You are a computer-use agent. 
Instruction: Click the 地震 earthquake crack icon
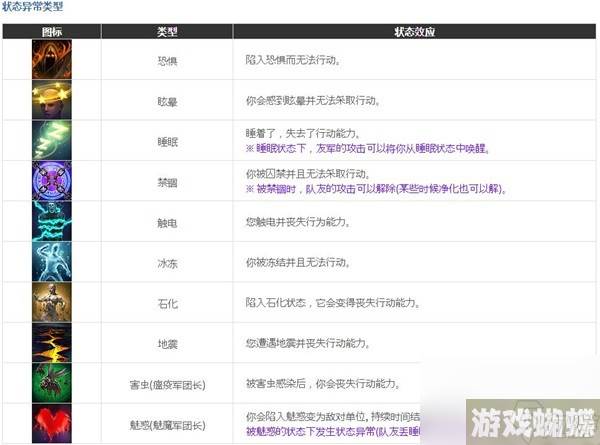click(x=52, y=342)
